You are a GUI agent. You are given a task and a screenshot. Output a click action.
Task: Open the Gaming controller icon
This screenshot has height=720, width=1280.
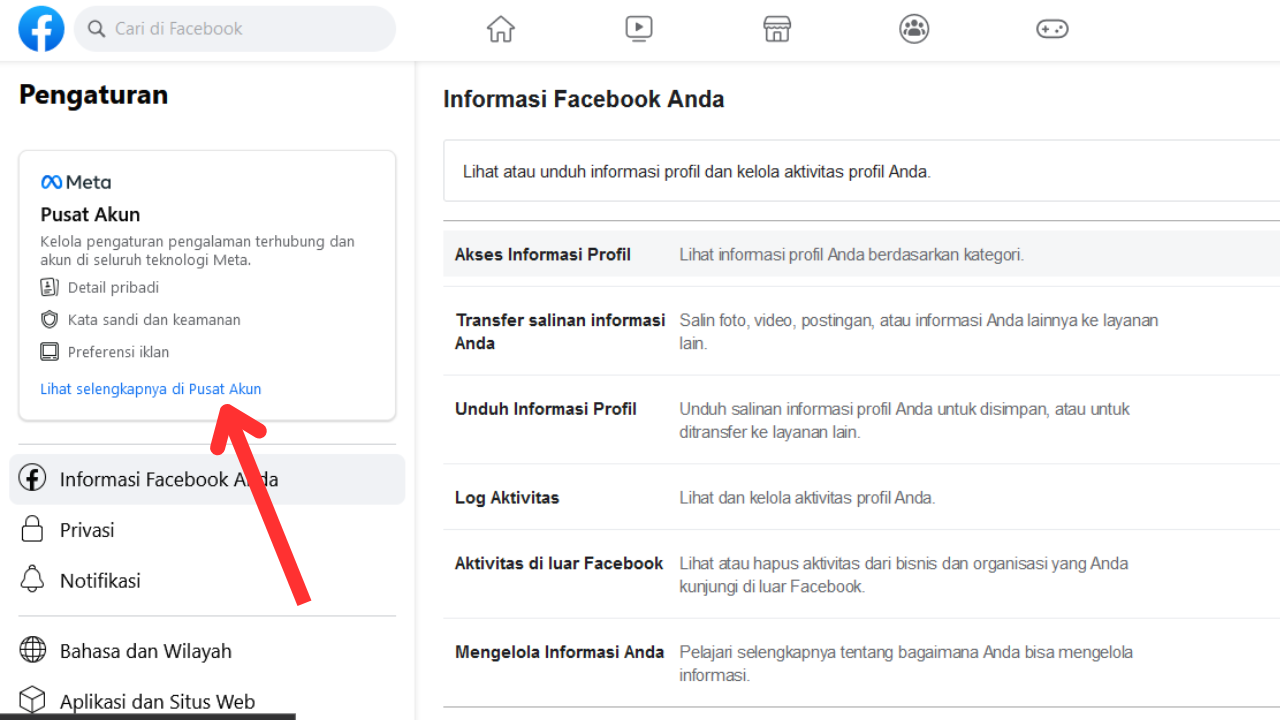[x=1052, y=29]
